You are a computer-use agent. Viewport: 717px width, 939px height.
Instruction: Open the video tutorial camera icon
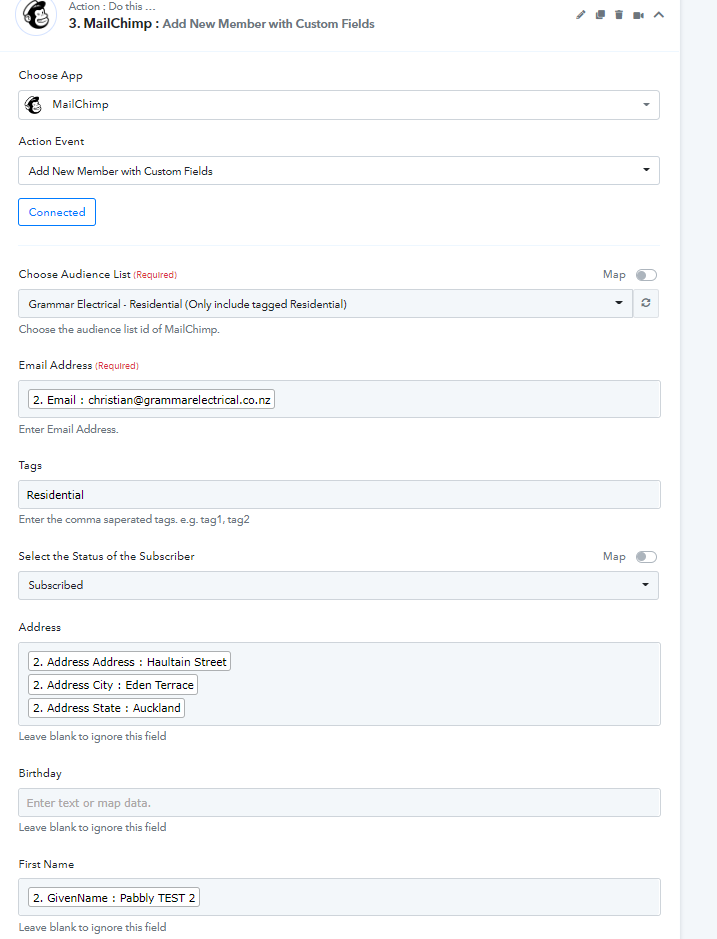coord(639,15)
